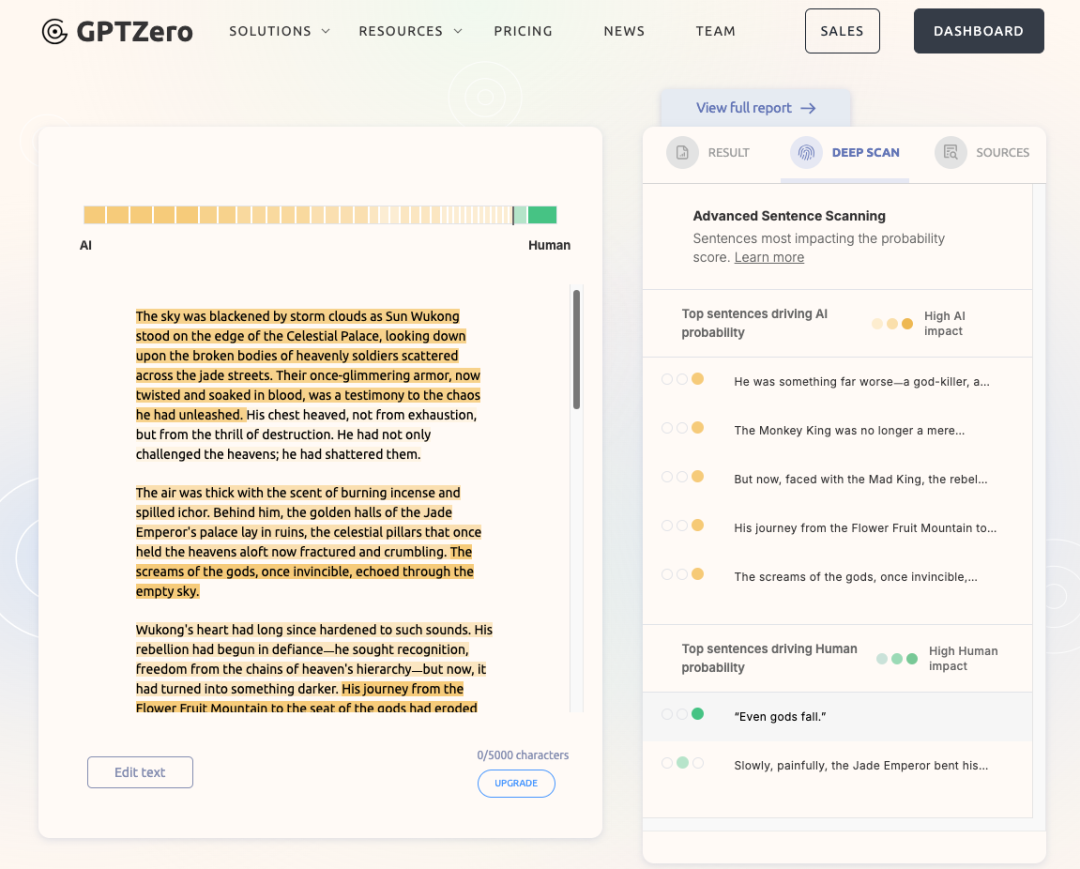The height and width of the screenshot is (869, 1080).
Task: Click the arrow icon beside View full report
Action: [809, 108]
